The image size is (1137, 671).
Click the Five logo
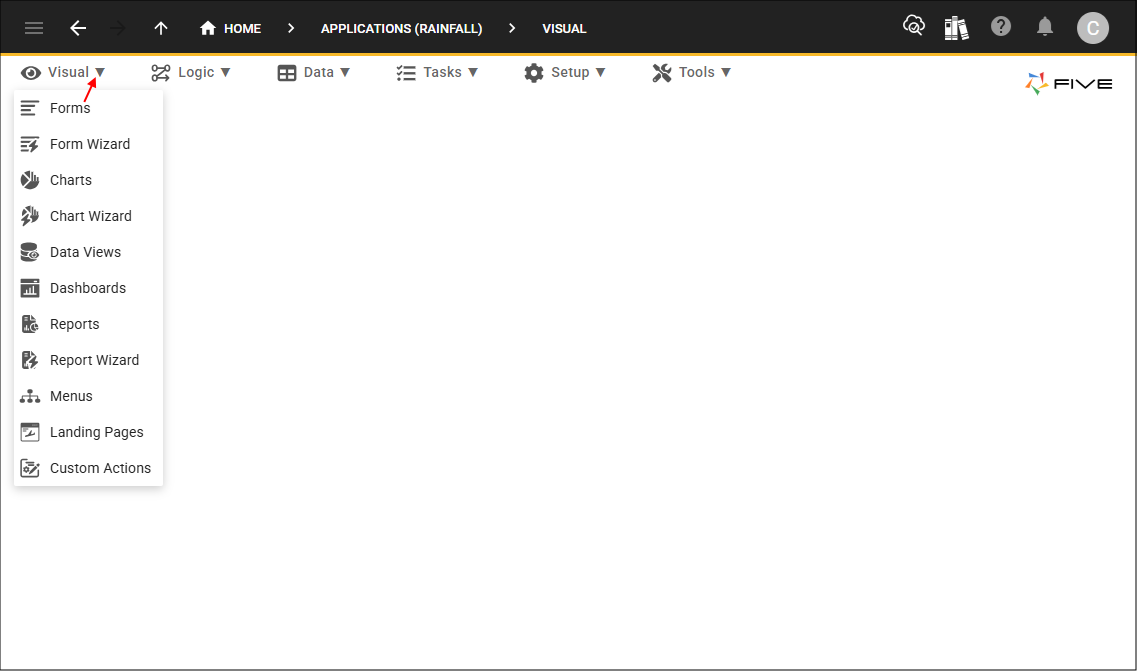coord(1068,83)
